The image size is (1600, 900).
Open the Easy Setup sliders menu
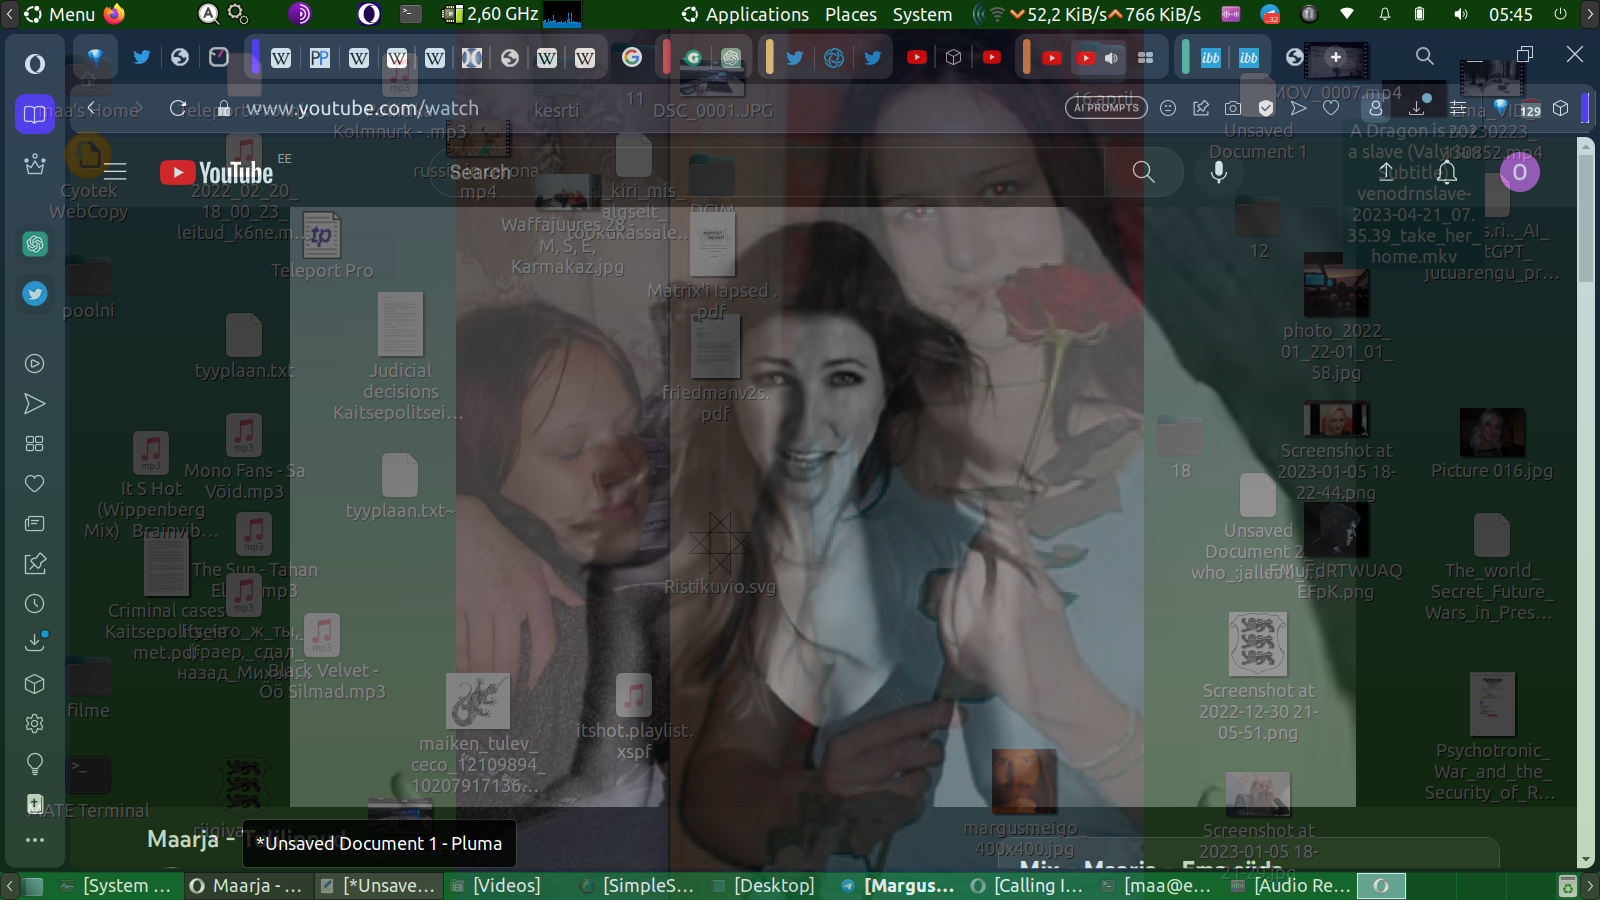(1458, 108)
